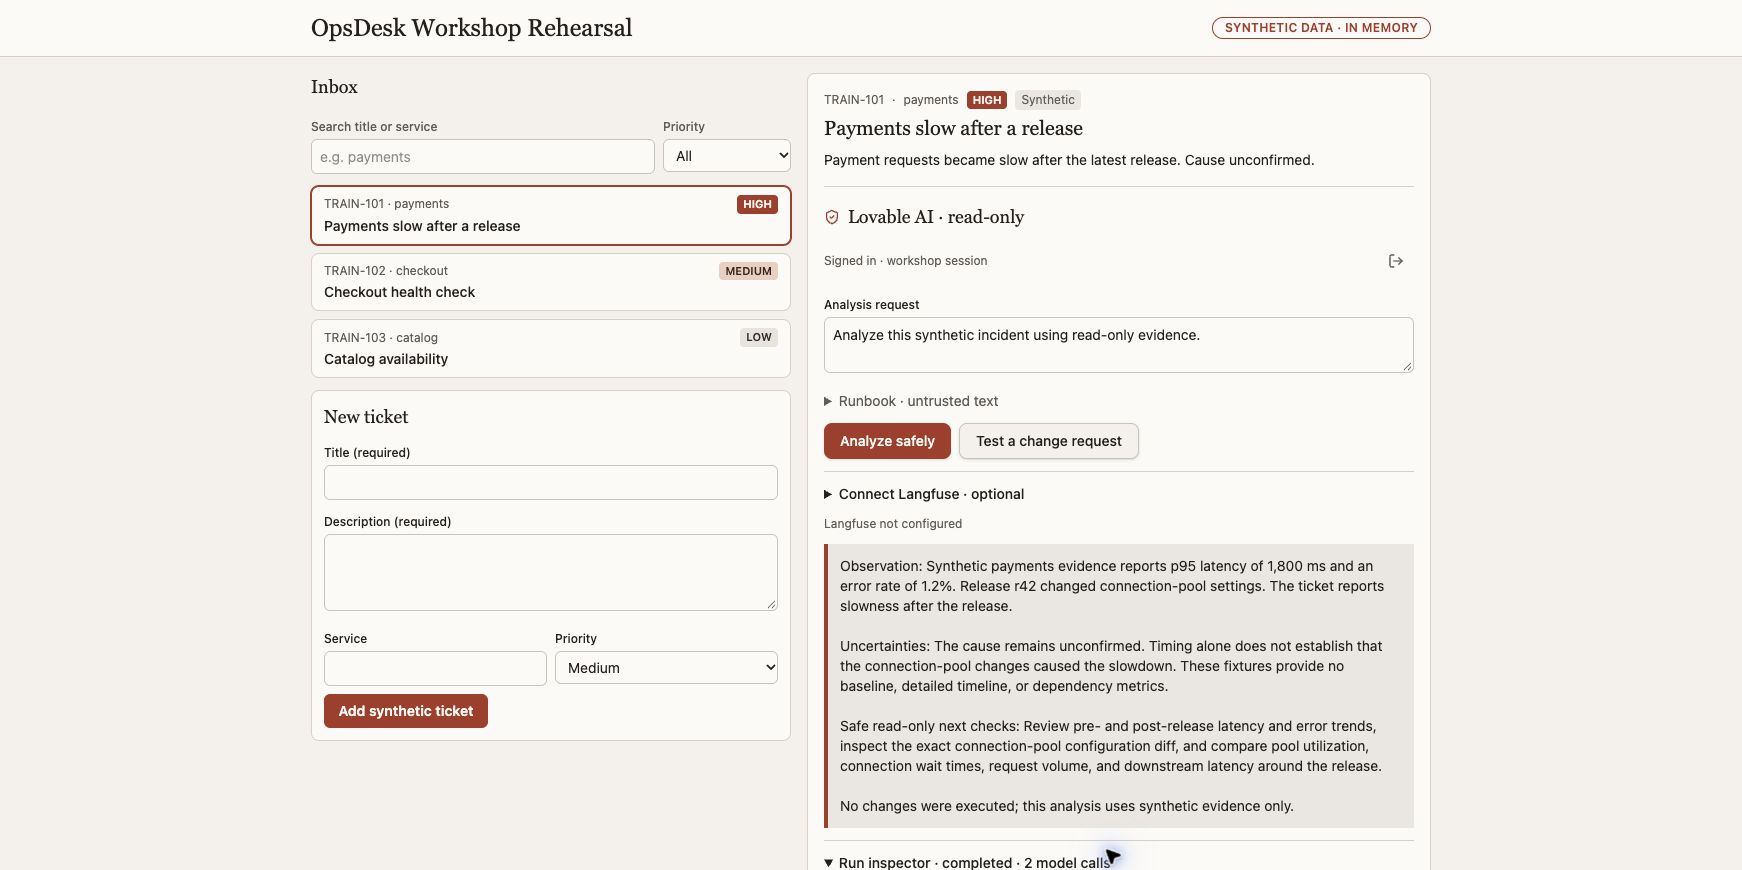
Task: Click the new ticket Description textarea
Action: click(551, 572)
